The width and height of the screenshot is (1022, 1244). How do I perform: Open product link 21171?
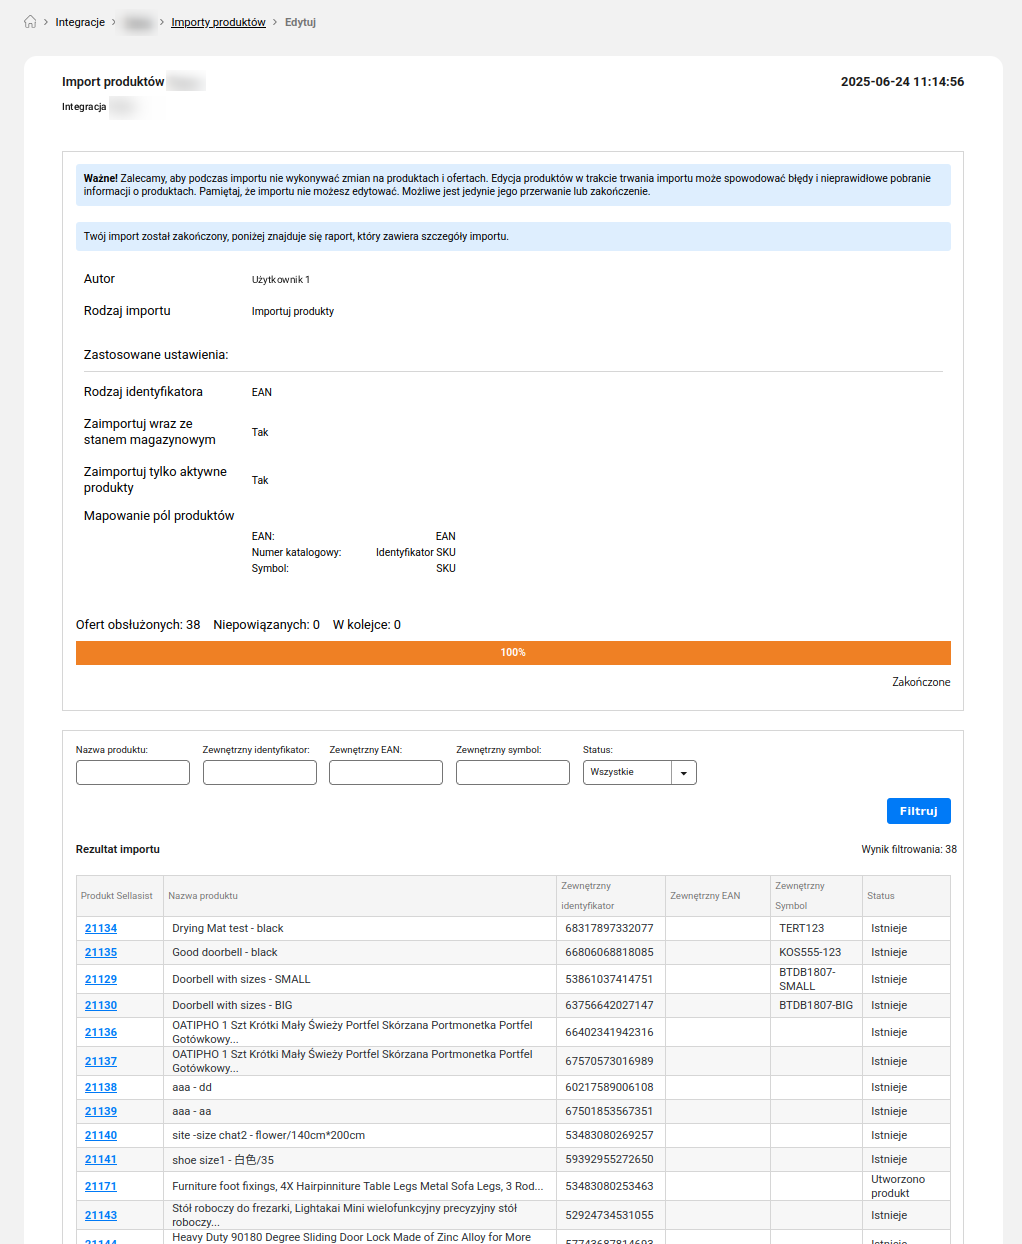[101, 1186]
